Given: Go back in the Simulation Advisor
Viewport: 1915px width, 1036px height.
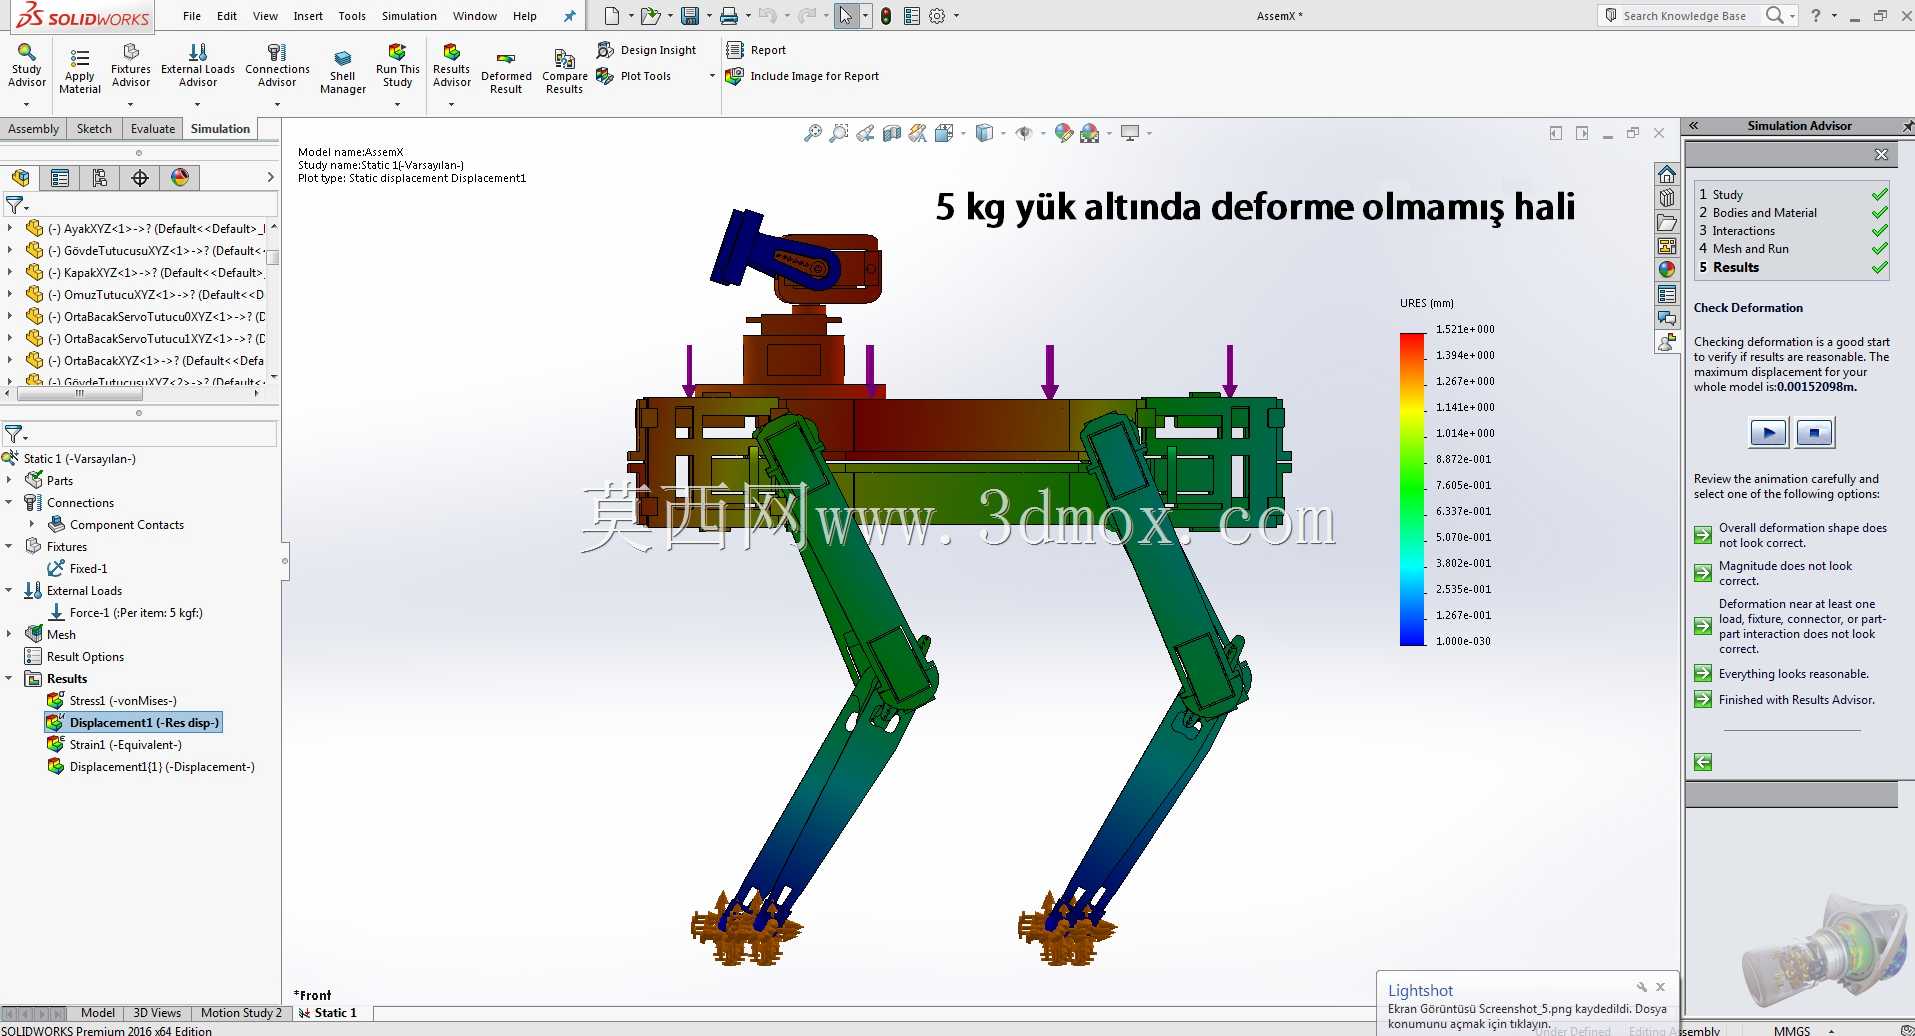Looking at the screenshot, I should 1703,762.
